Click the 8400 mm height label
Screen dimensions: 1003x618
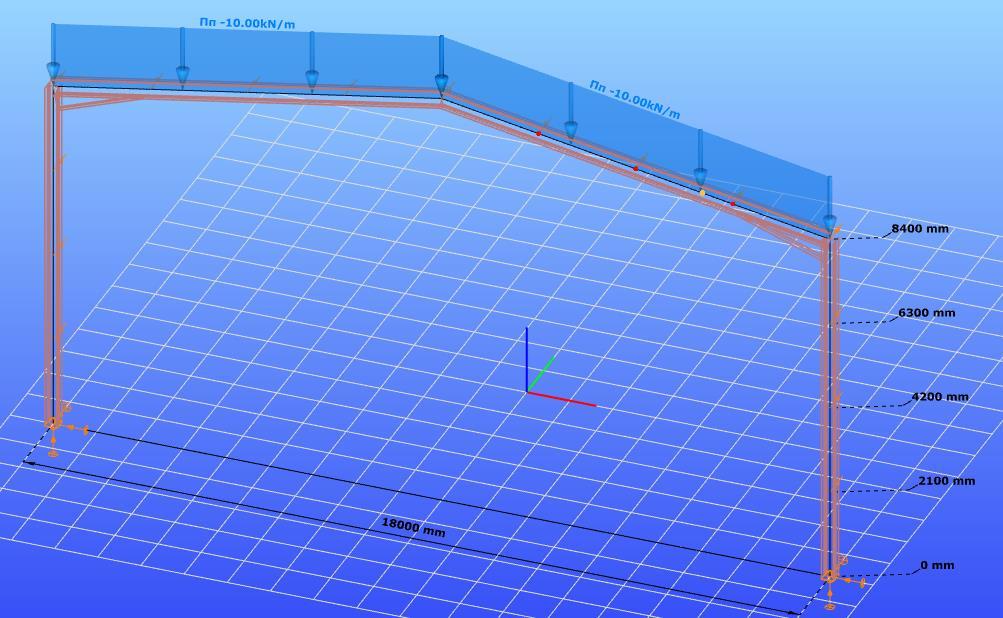[x=920, y=228]
